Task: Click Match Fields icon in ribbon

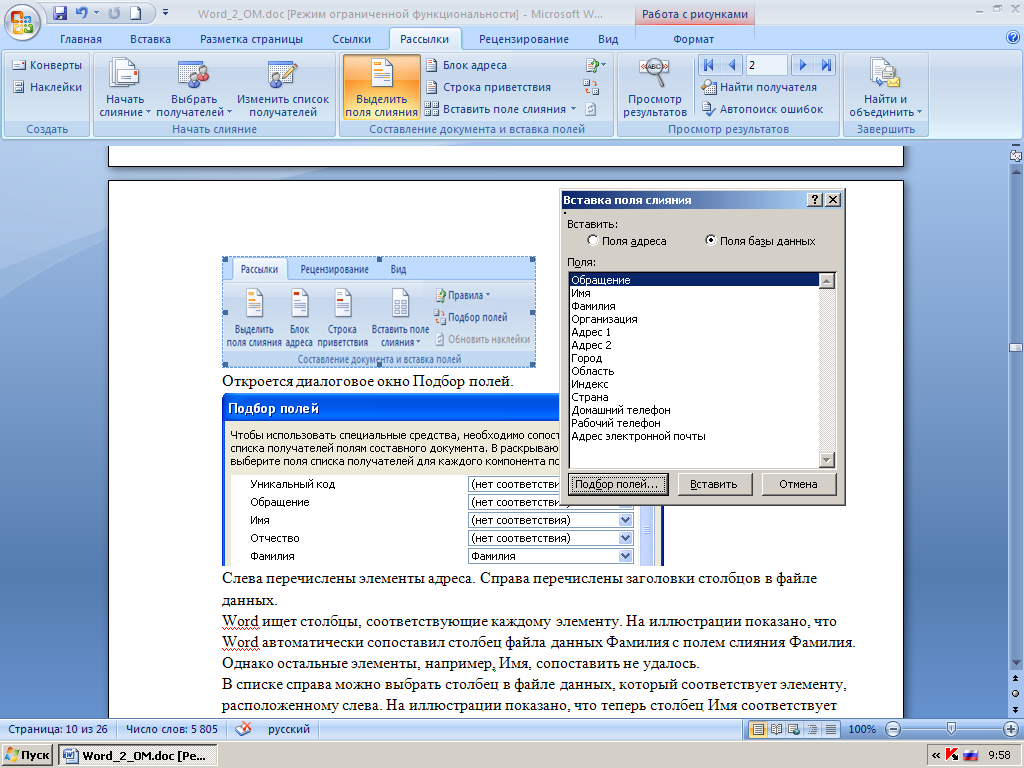Action: tap(591, 87)
